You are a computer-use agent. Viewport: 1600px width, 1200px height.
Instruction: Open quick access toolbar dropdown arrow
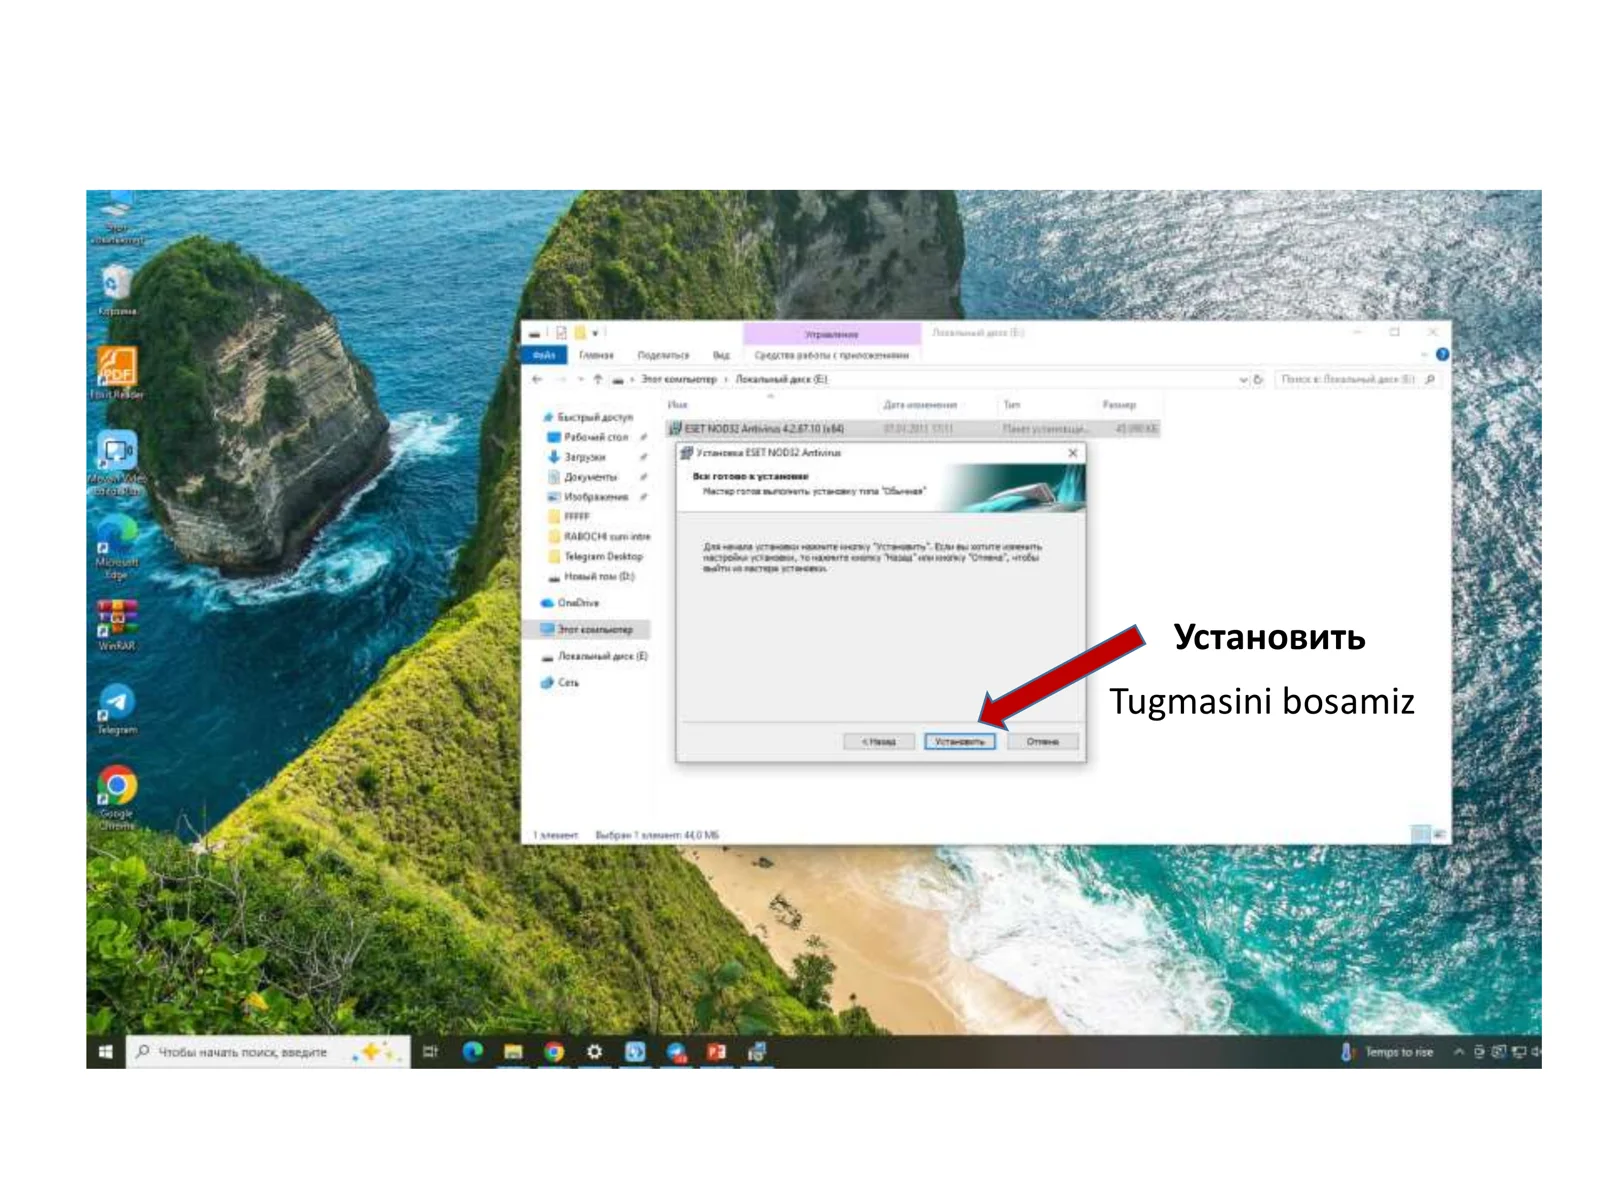[x=596, y=333]
